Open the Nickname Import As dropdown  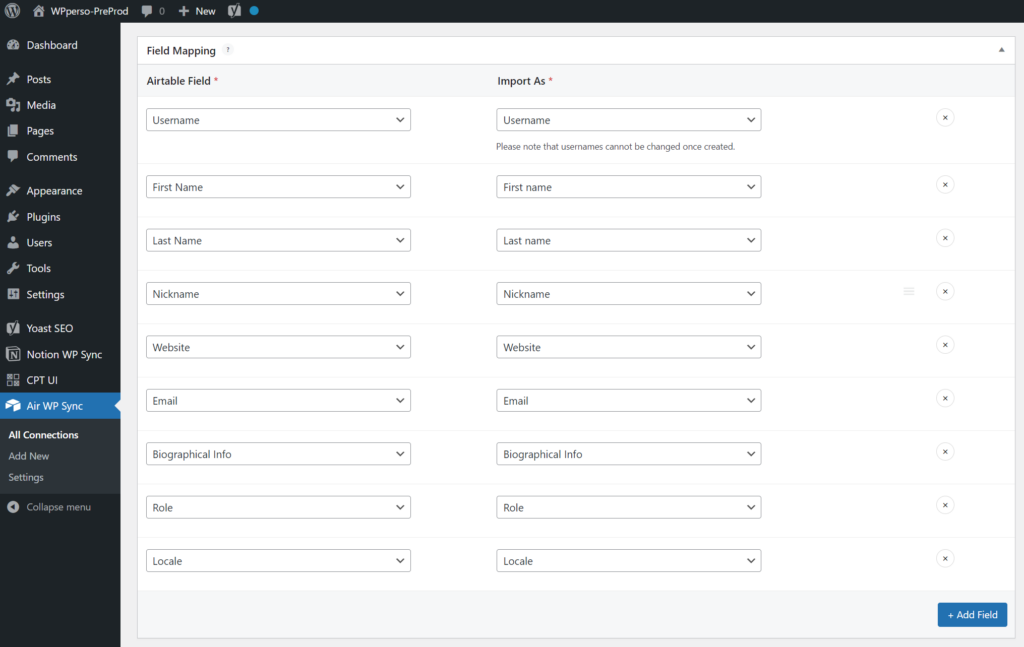coord(629,294)
